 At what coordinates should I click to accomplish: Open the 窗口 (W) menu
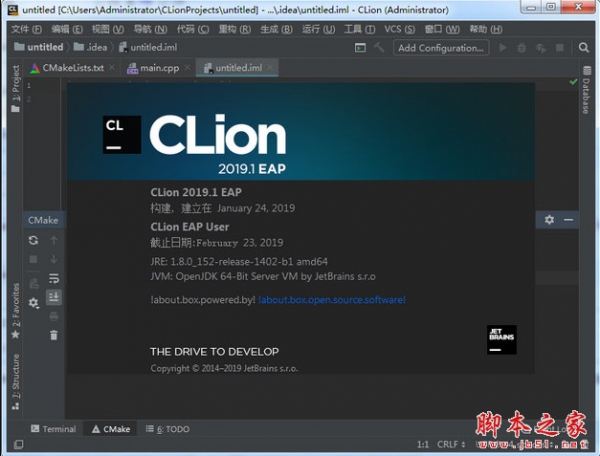(442, 29)
